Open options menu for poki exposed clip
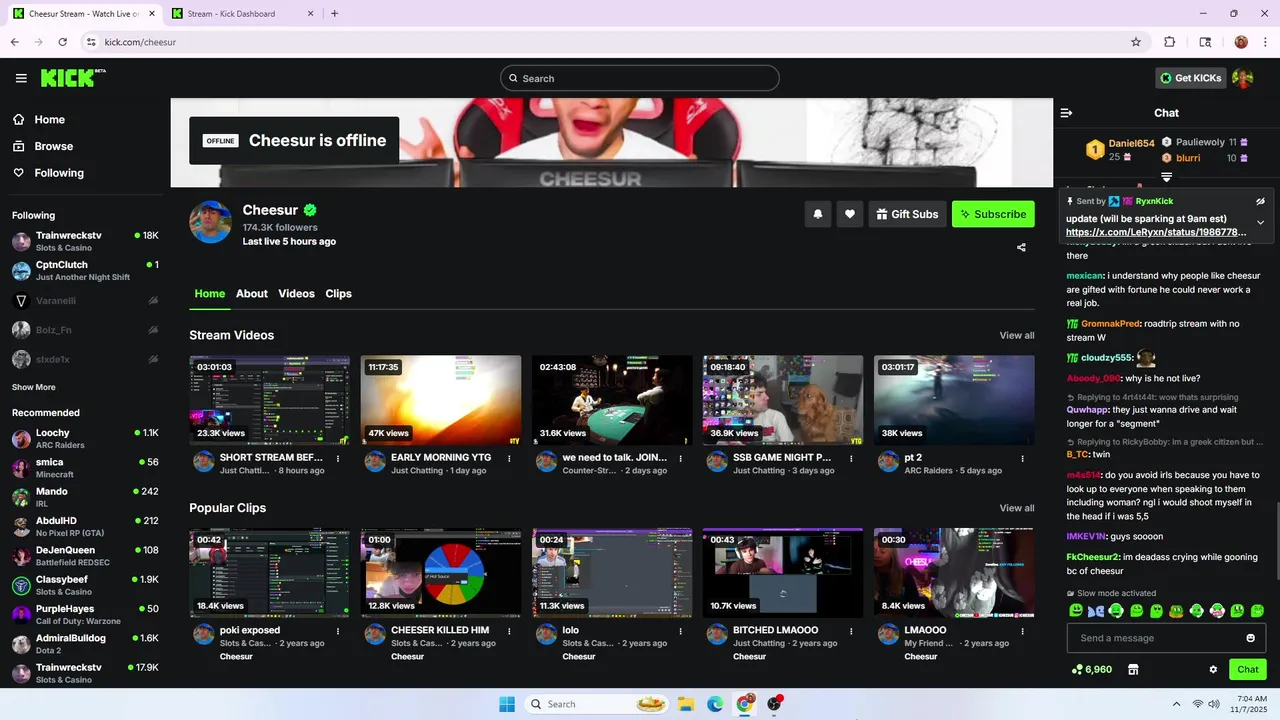The width and height of the screenshot is (1280, 720). [338, 632]
